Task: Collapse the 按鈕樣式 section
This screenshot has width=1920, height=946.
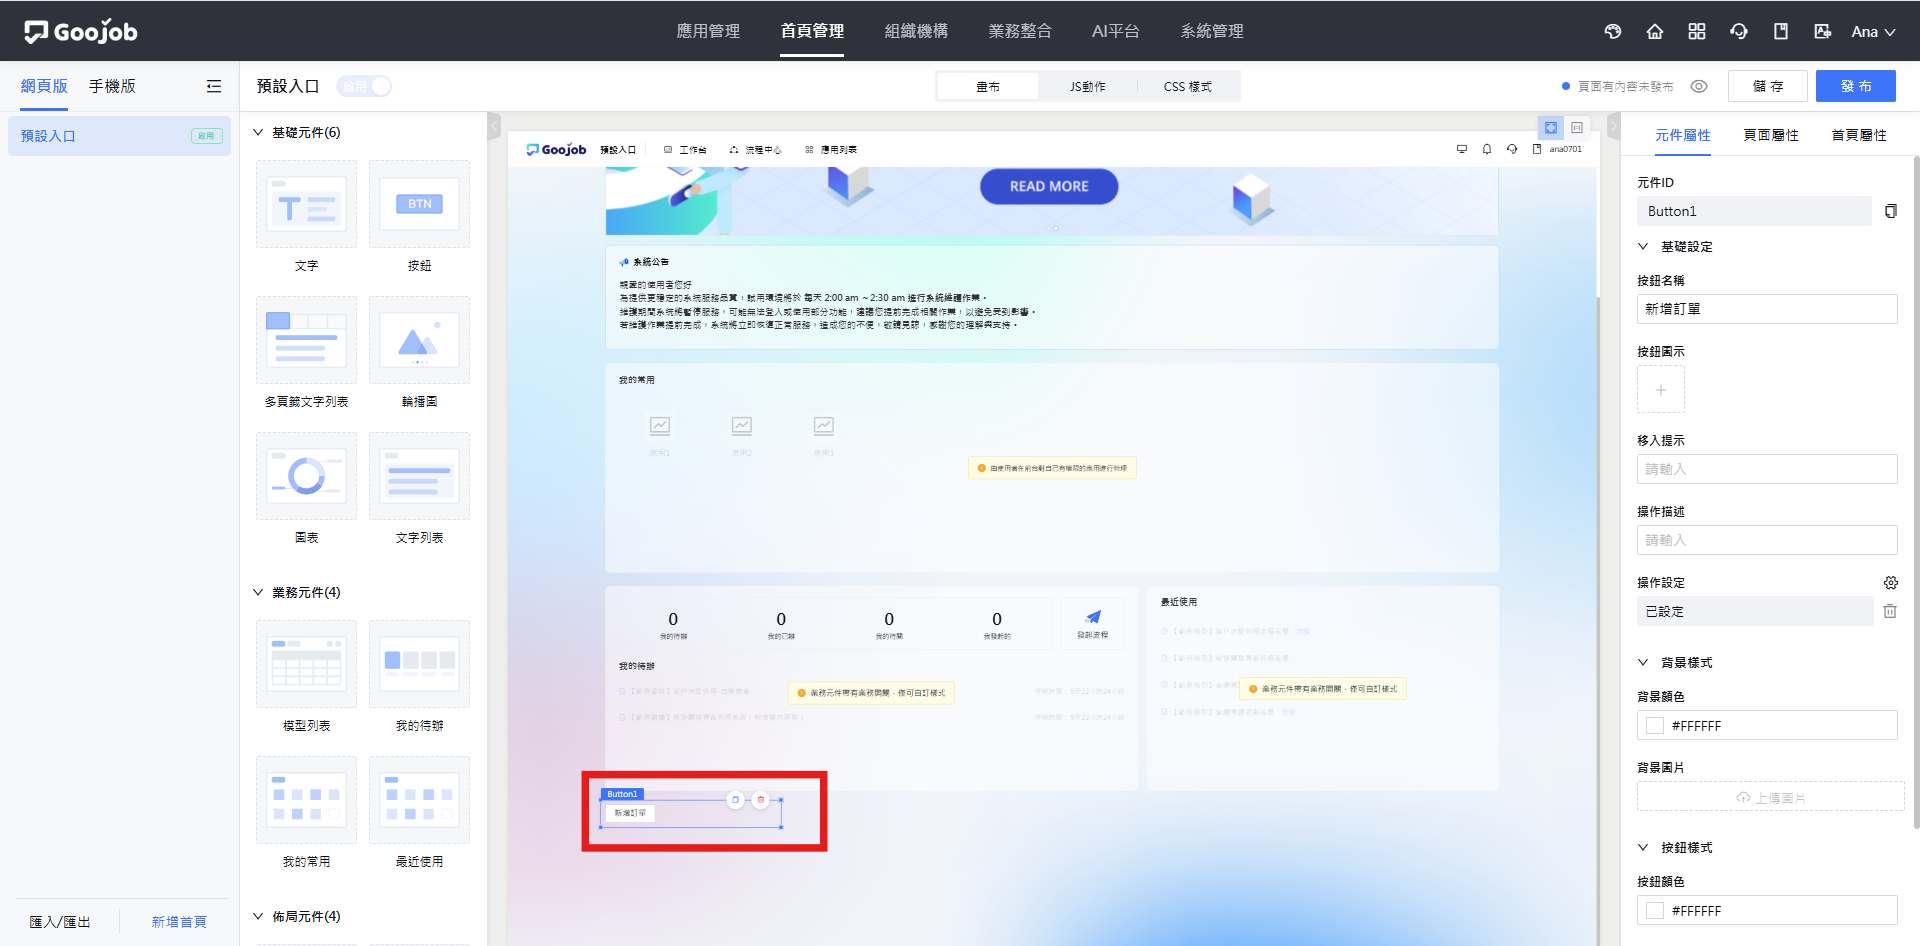Action: pos(1643,847)
